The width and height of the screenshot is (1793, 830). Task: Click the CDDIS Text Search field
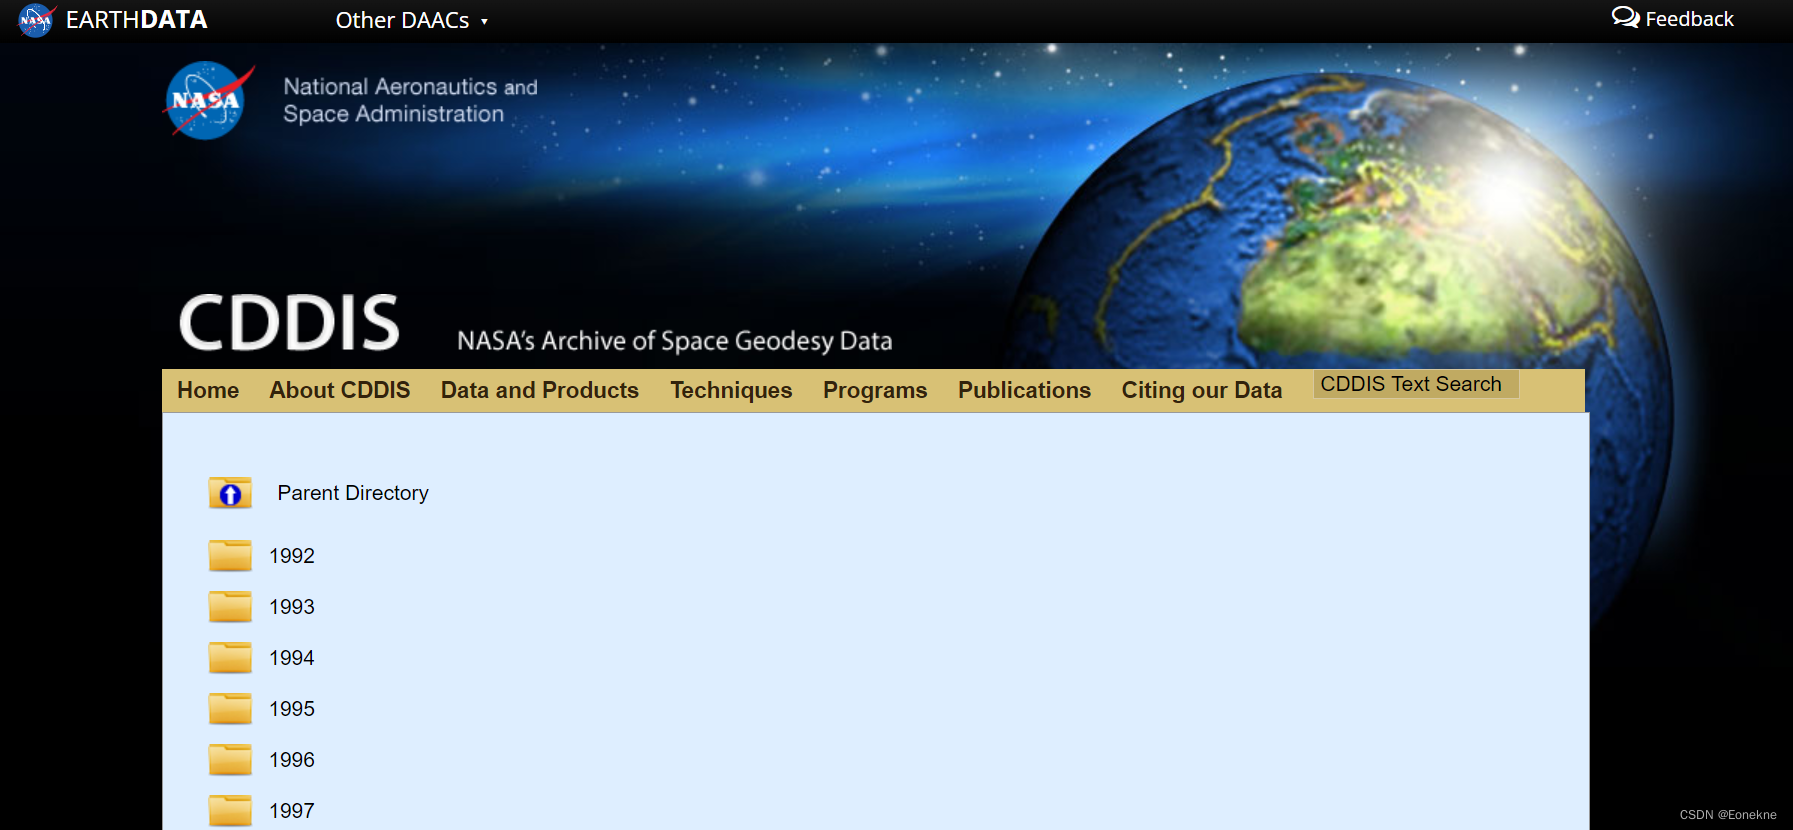1416,384
